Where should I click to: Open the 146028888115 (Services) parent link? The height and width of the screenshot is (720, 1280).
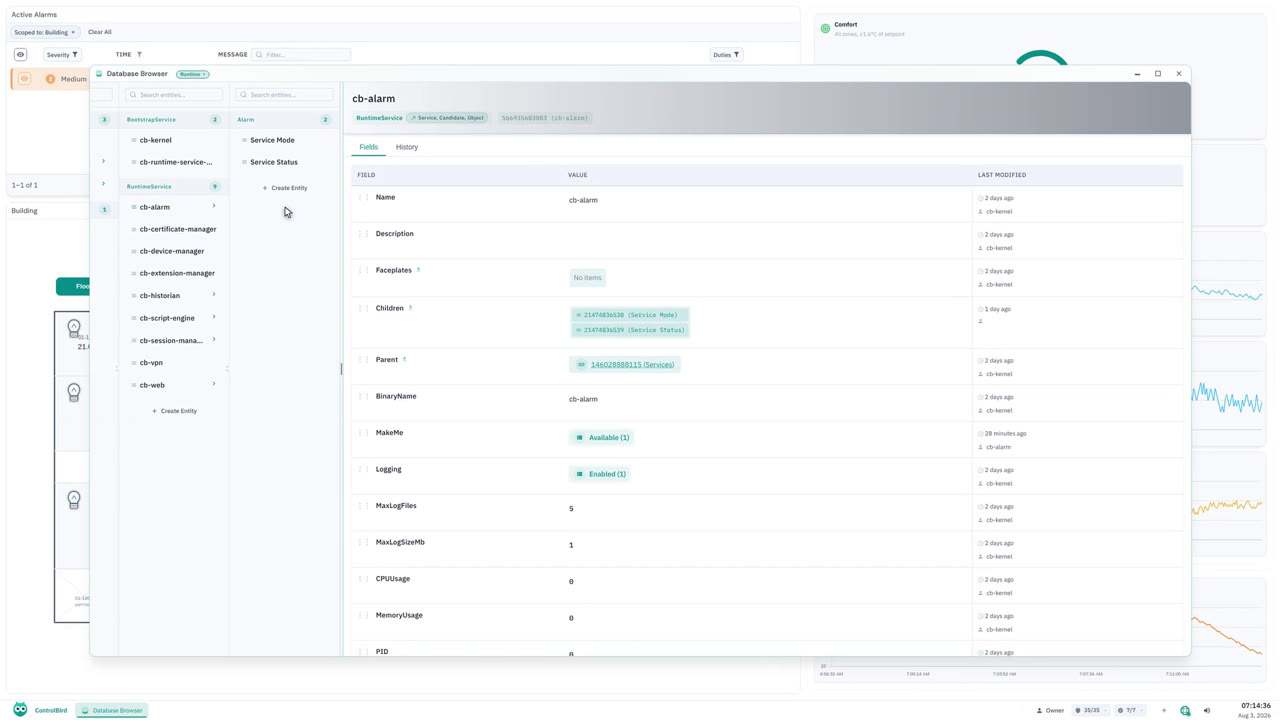pyautogui.click(x=632, y=365)
